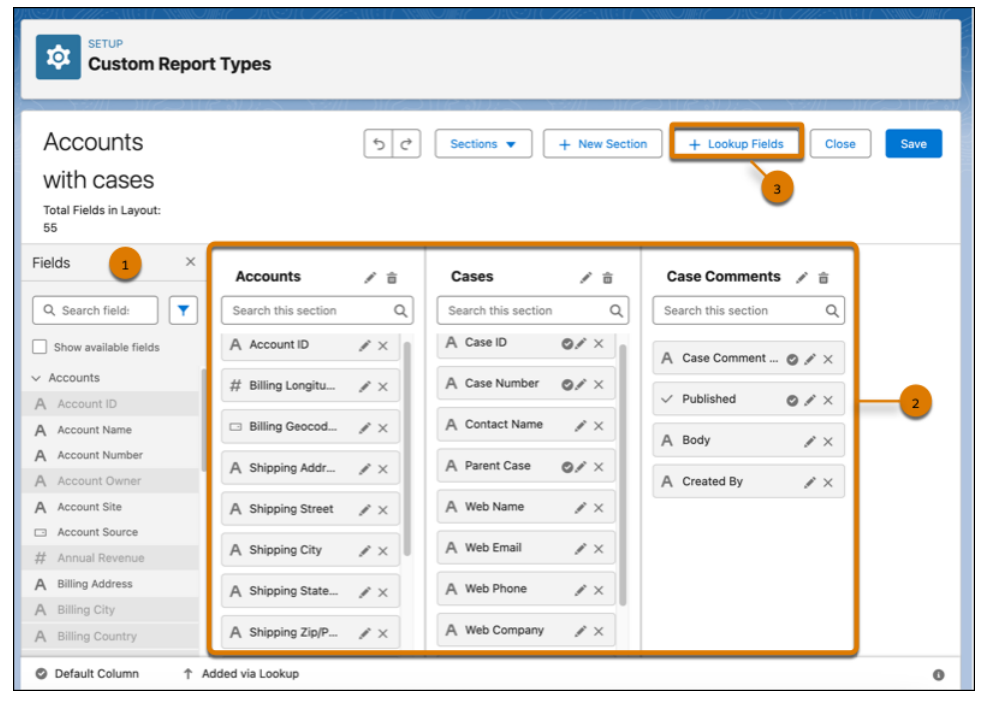Screen dimensions: 1000x709
Task: Click the undo arrow button
Action: click(x=379, y=144)
